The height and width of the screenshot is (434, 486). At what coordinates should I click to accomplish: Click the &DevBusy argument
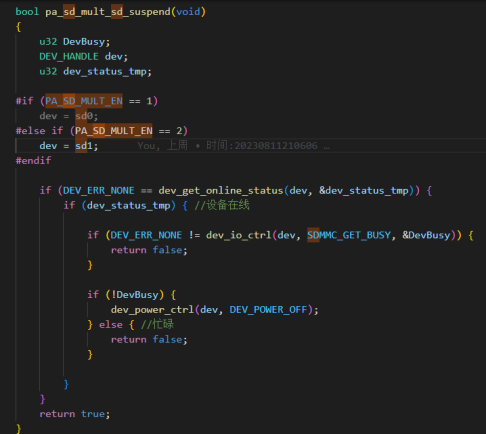point(426,235)
